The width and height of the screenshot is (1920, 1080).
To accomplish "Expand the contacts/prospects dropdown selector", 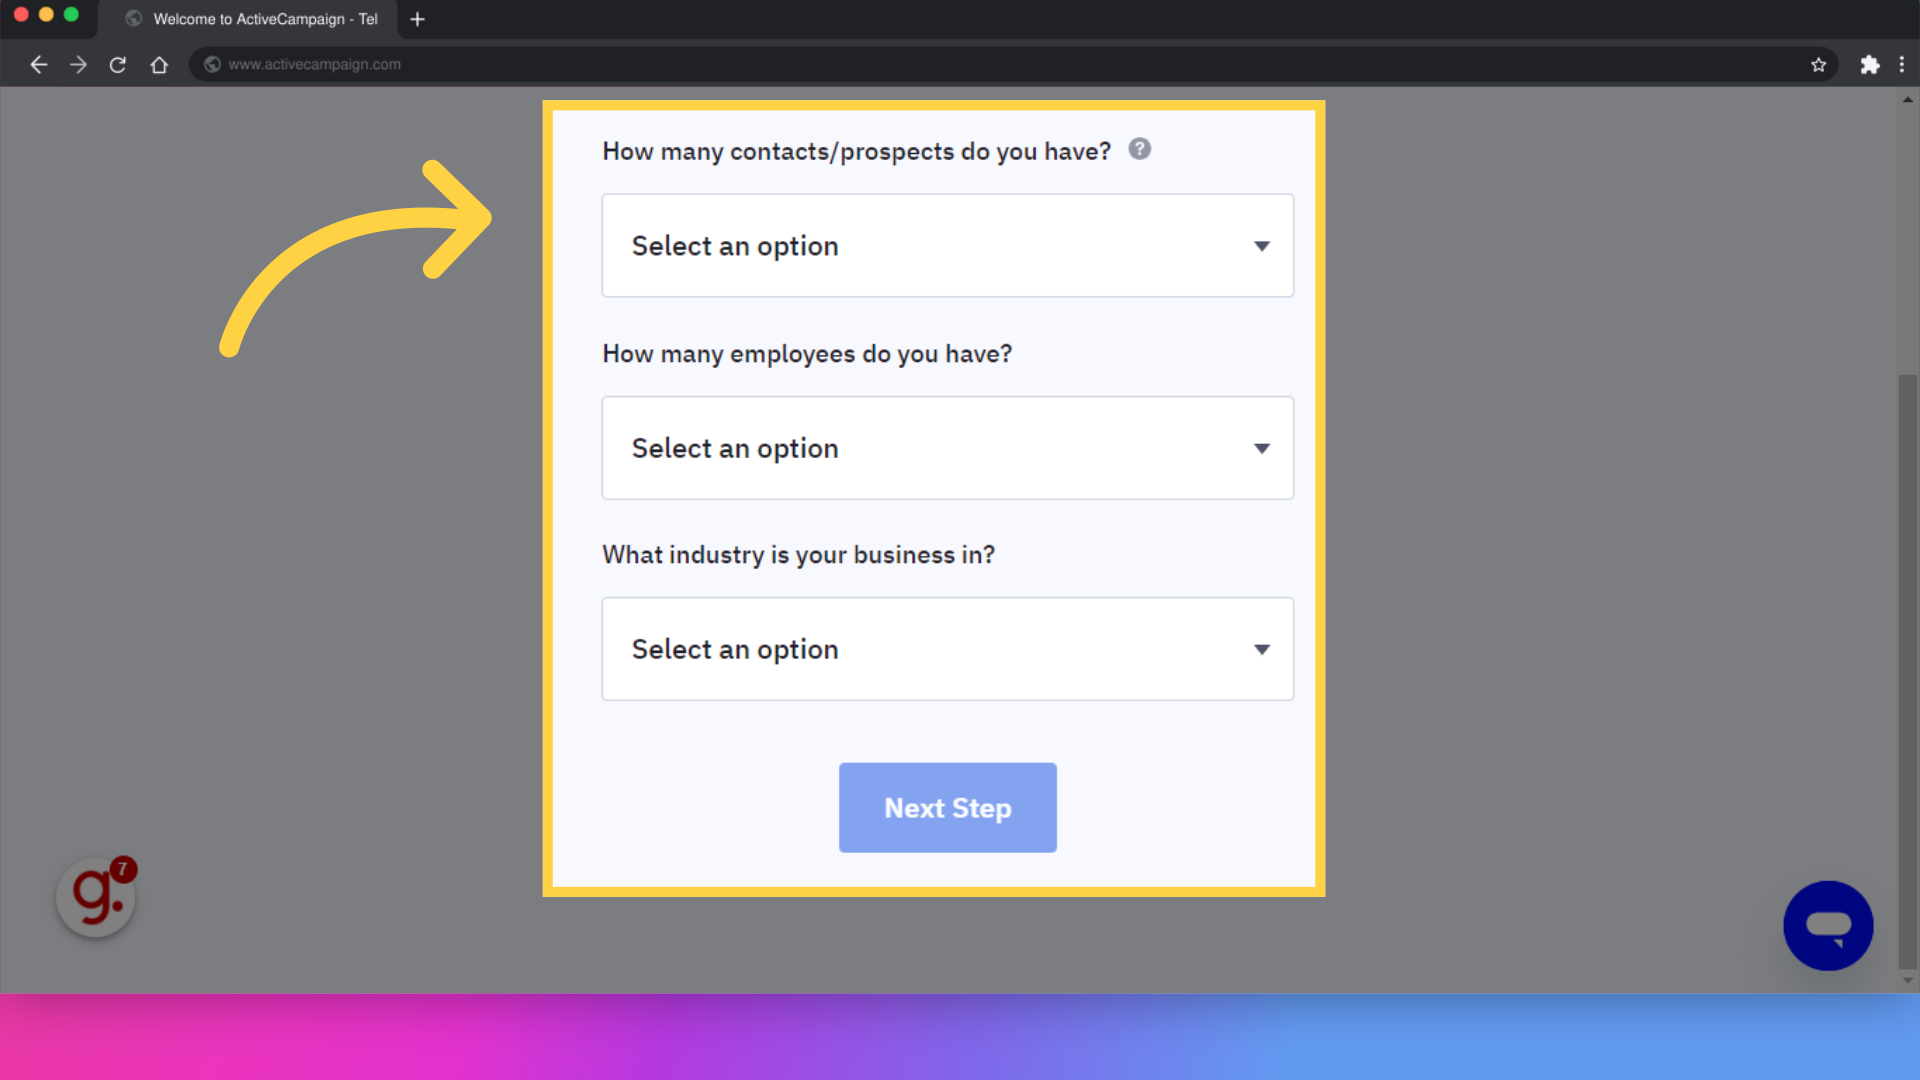I will [x=947, y=245].
